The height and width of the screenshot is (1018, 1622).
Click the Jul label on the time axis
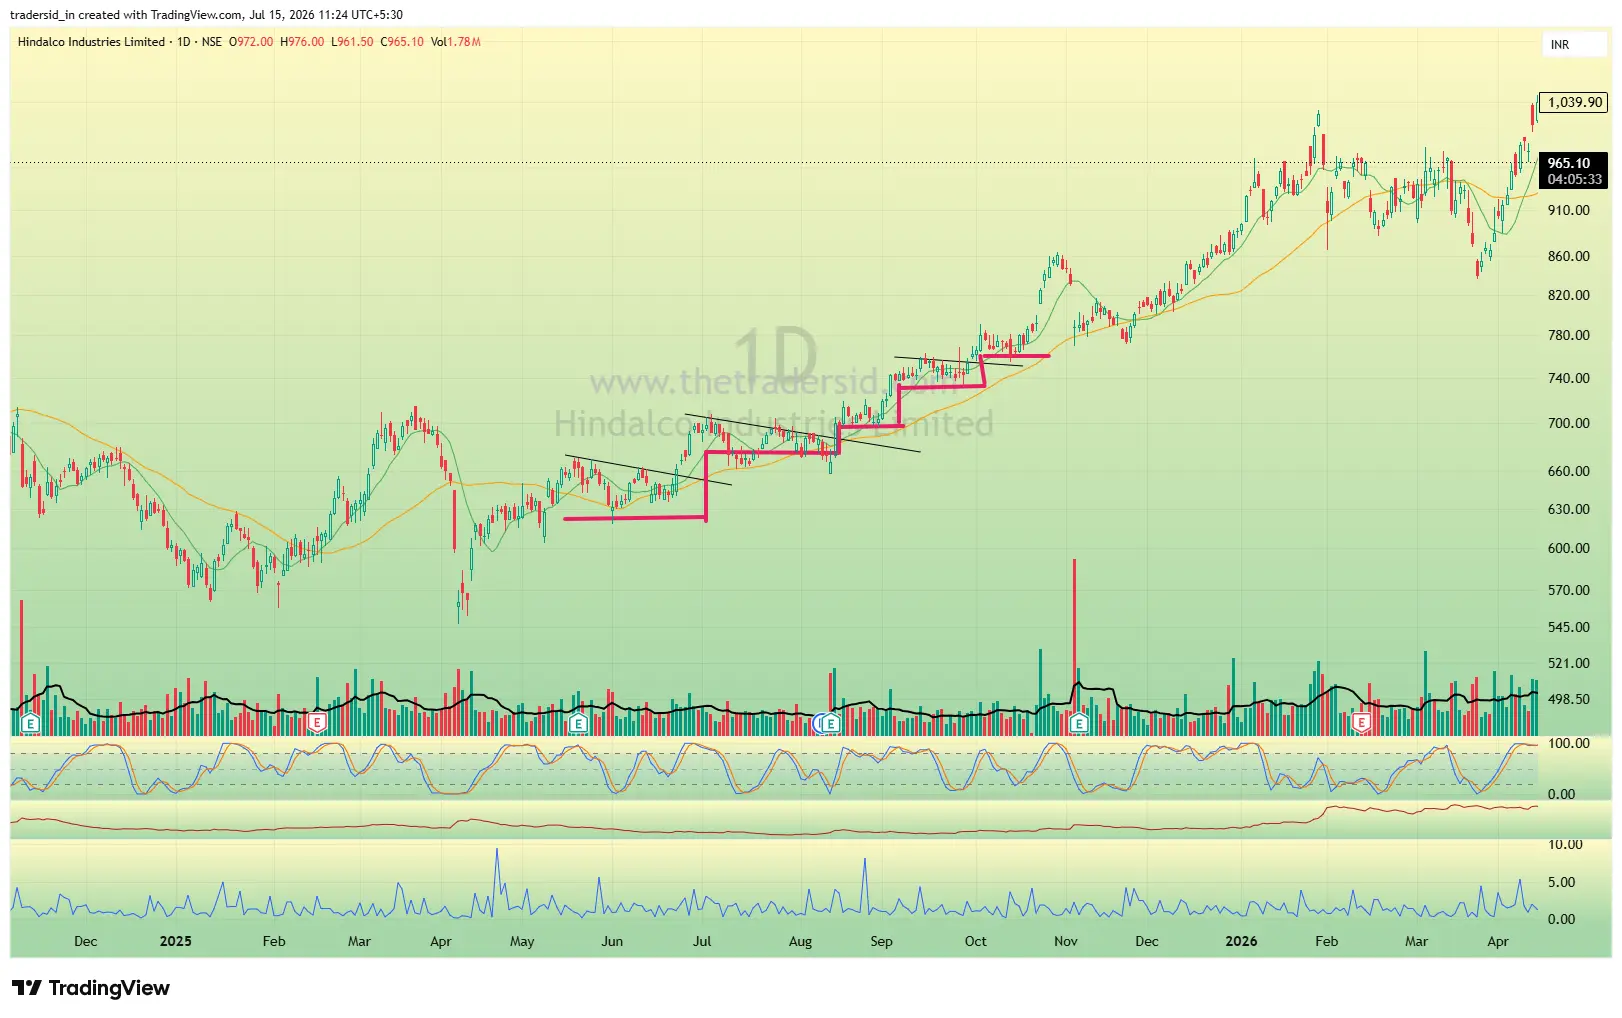click(702, 941)
